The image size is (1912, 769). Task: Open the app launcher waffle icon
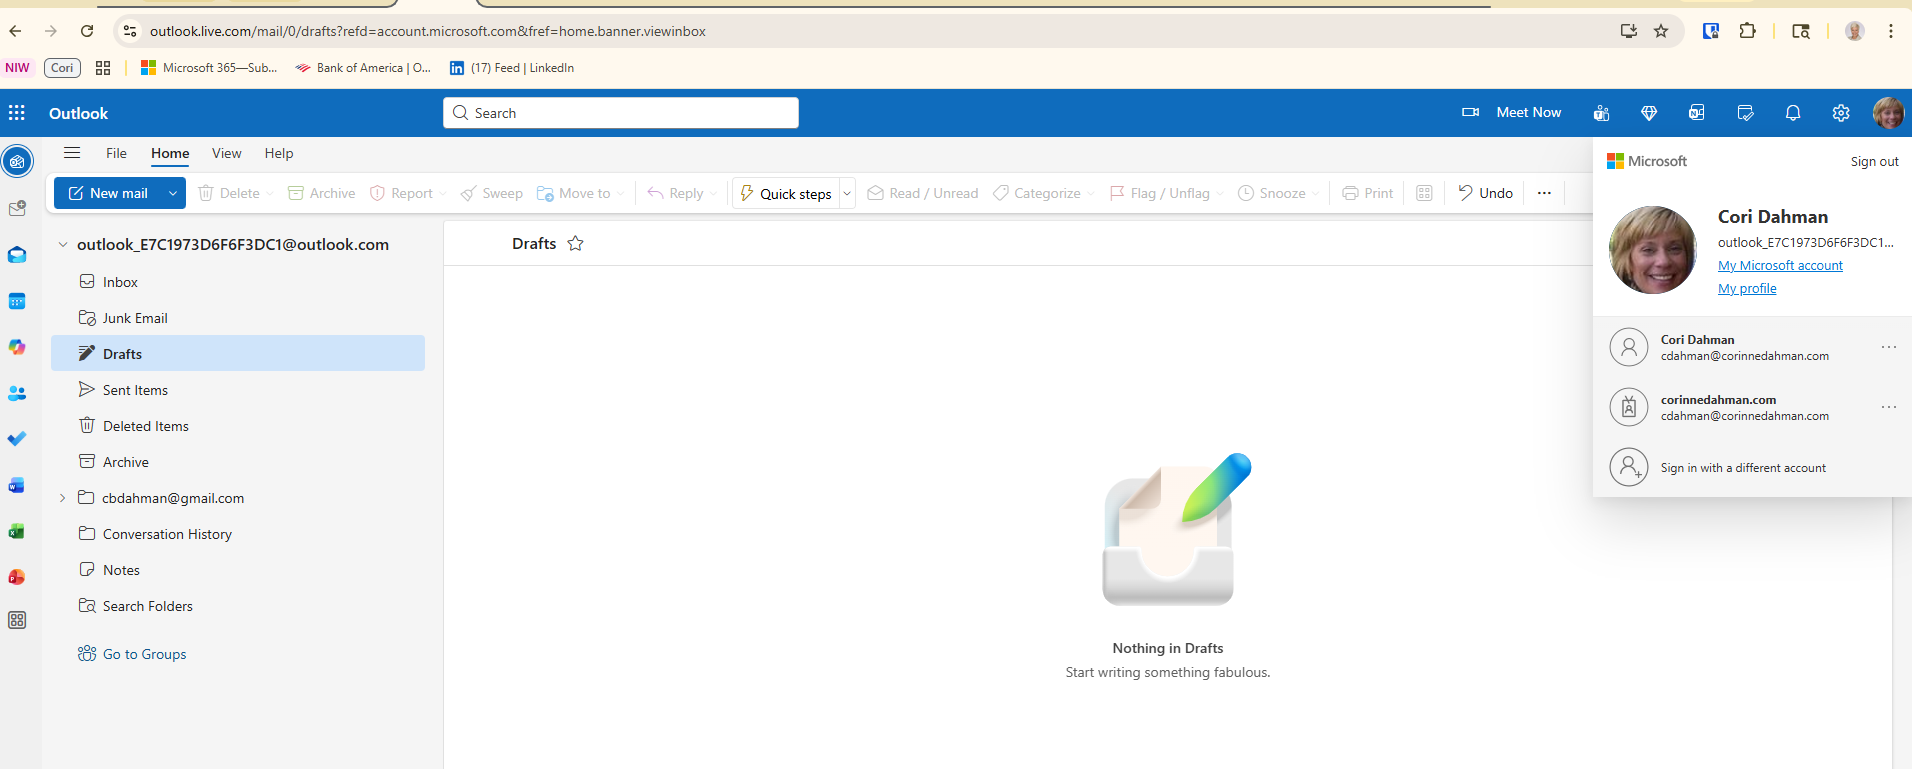[x=17, y=113]
